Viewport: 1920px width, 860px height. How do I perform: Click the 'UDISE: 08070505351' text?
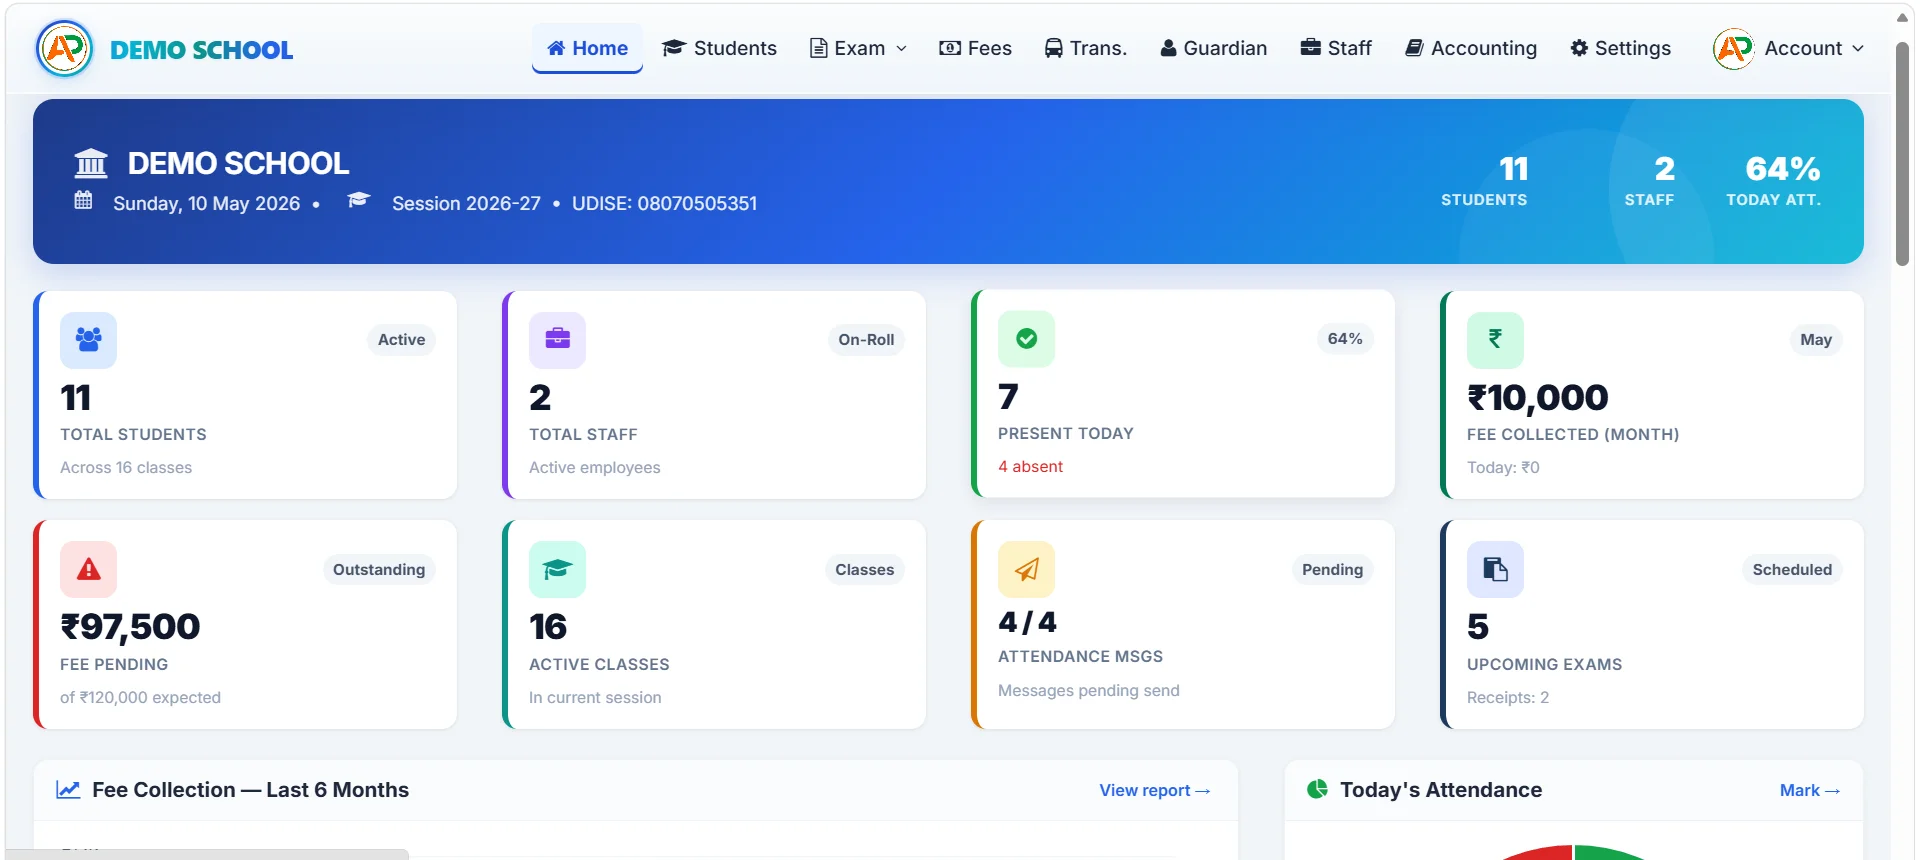664,203
